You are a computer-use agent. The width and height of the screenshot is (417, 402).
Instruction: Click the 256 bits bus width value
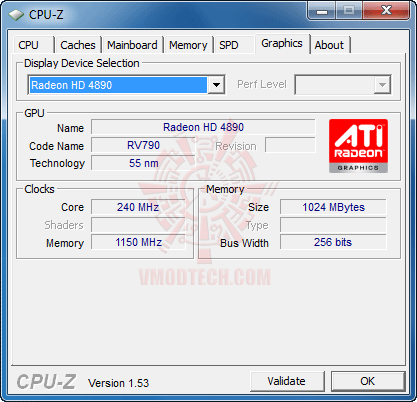333,242
